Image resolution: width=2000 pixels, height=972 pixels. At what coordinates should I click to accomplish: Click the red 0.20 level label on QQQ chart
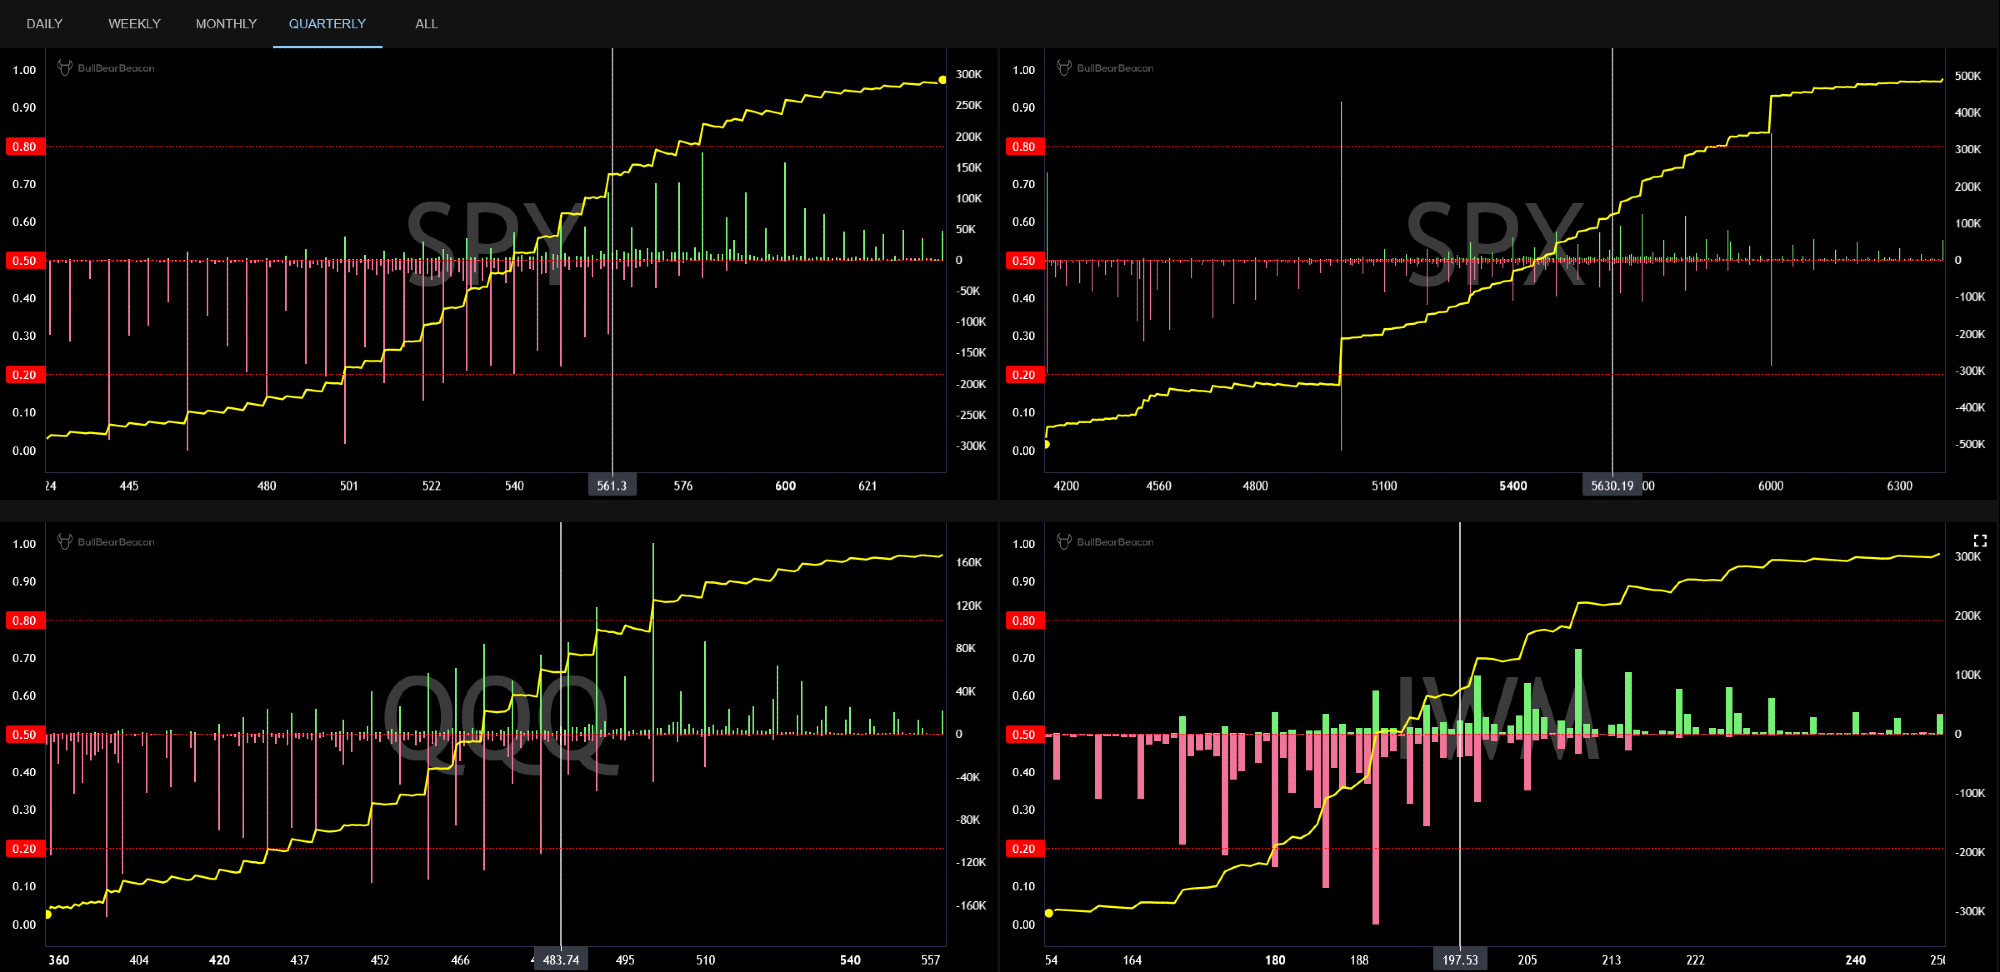click(24, 849)
